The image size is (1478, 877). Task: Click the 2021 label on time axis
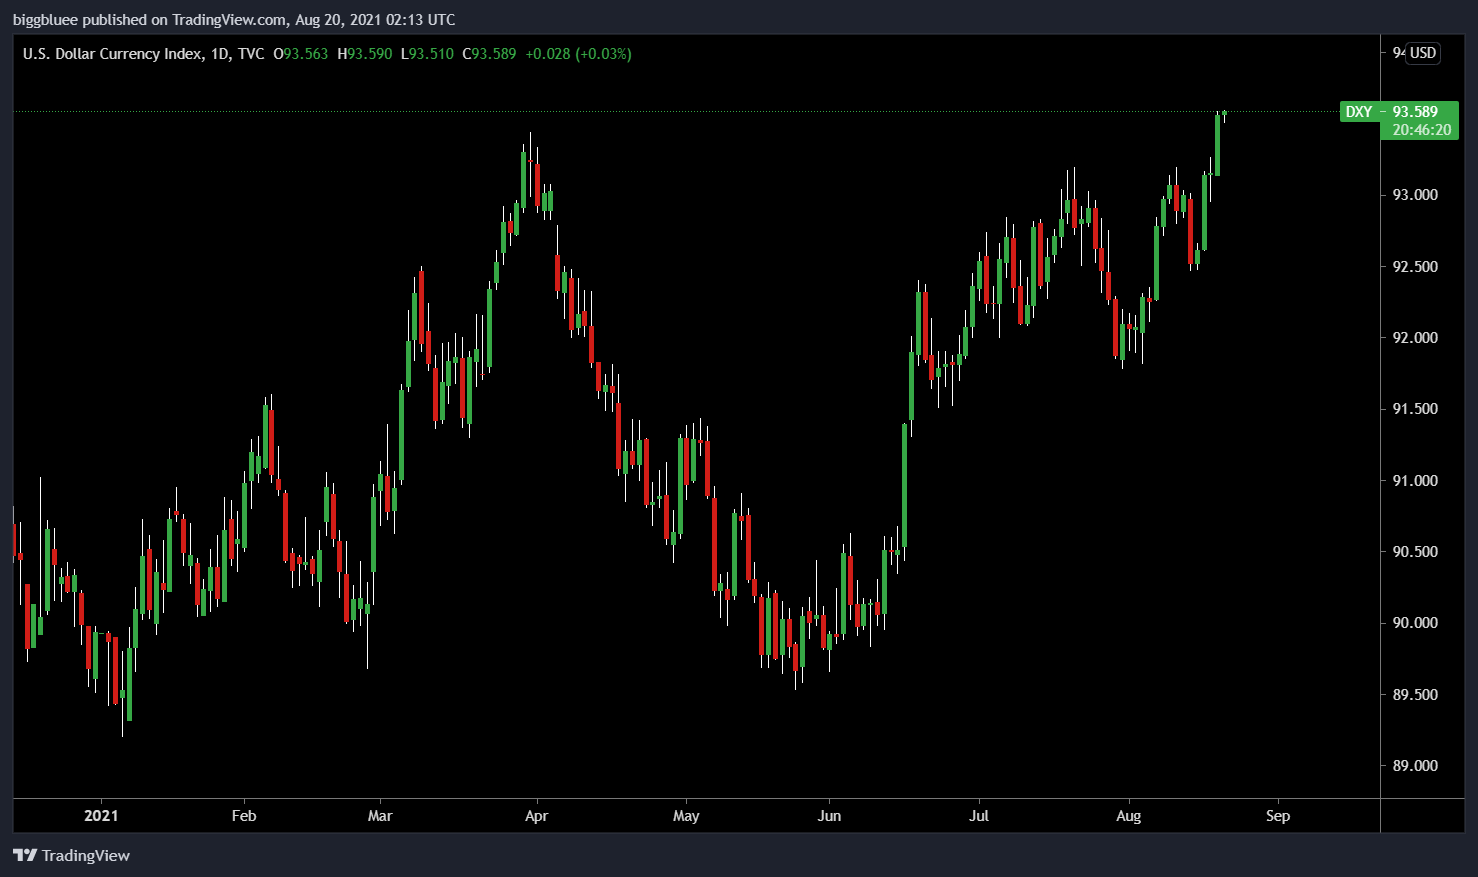[x=101, y=816]
